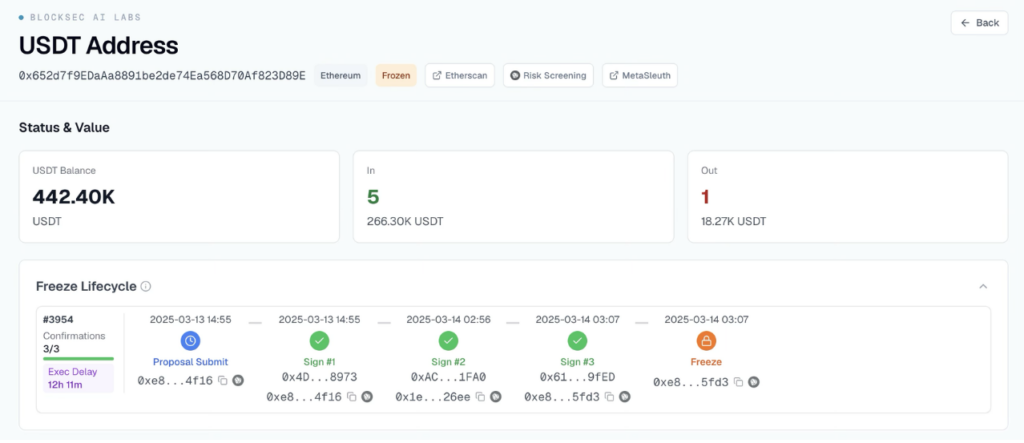Click the Out count value 1
Screen dimensions: 1024x443
click(x=705, y=197)
